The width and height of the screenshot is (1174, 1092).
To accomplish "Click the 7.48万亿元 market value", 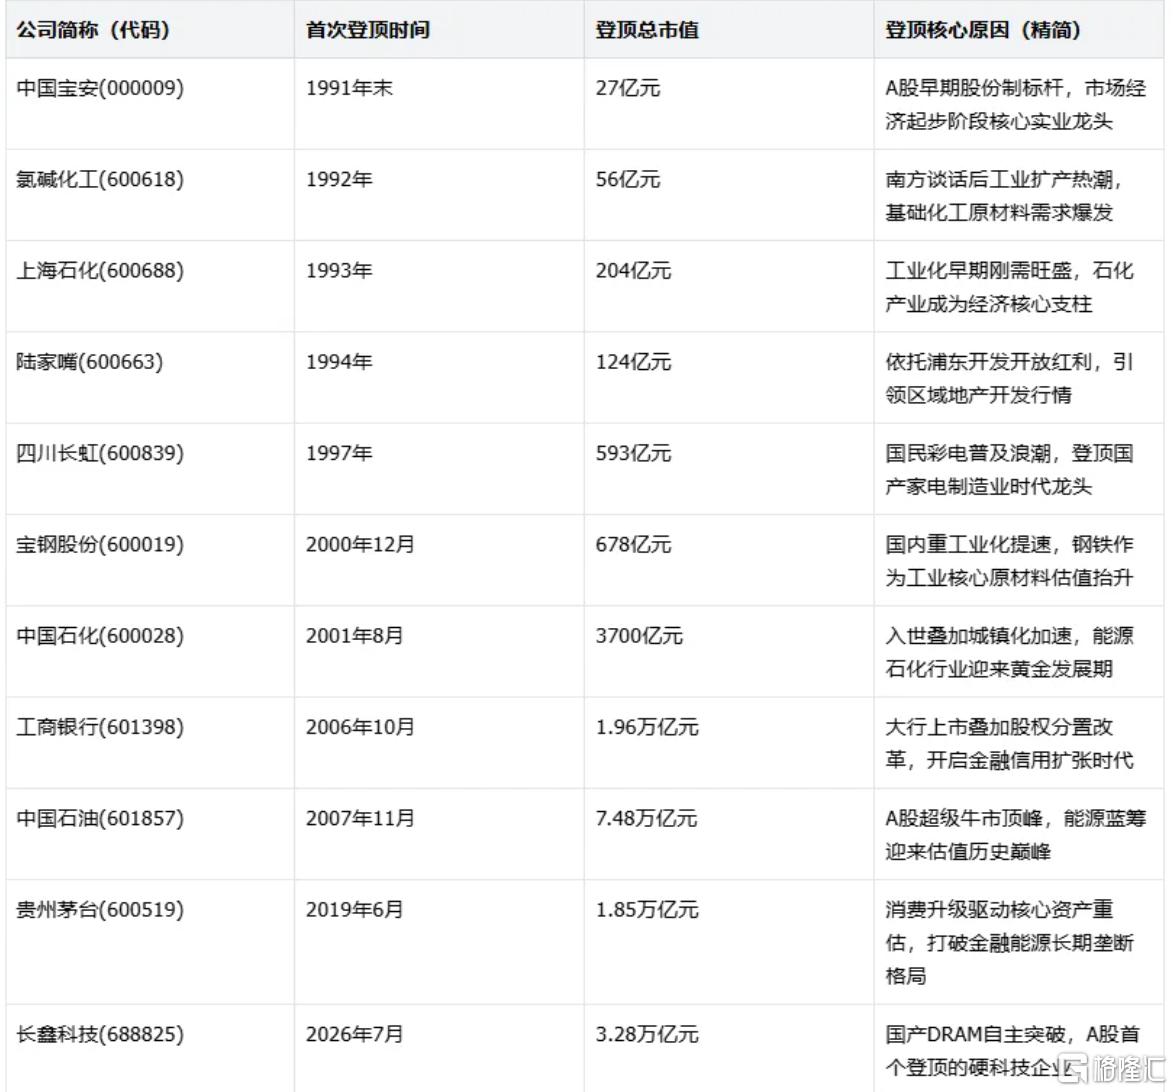I will [647, 819].
